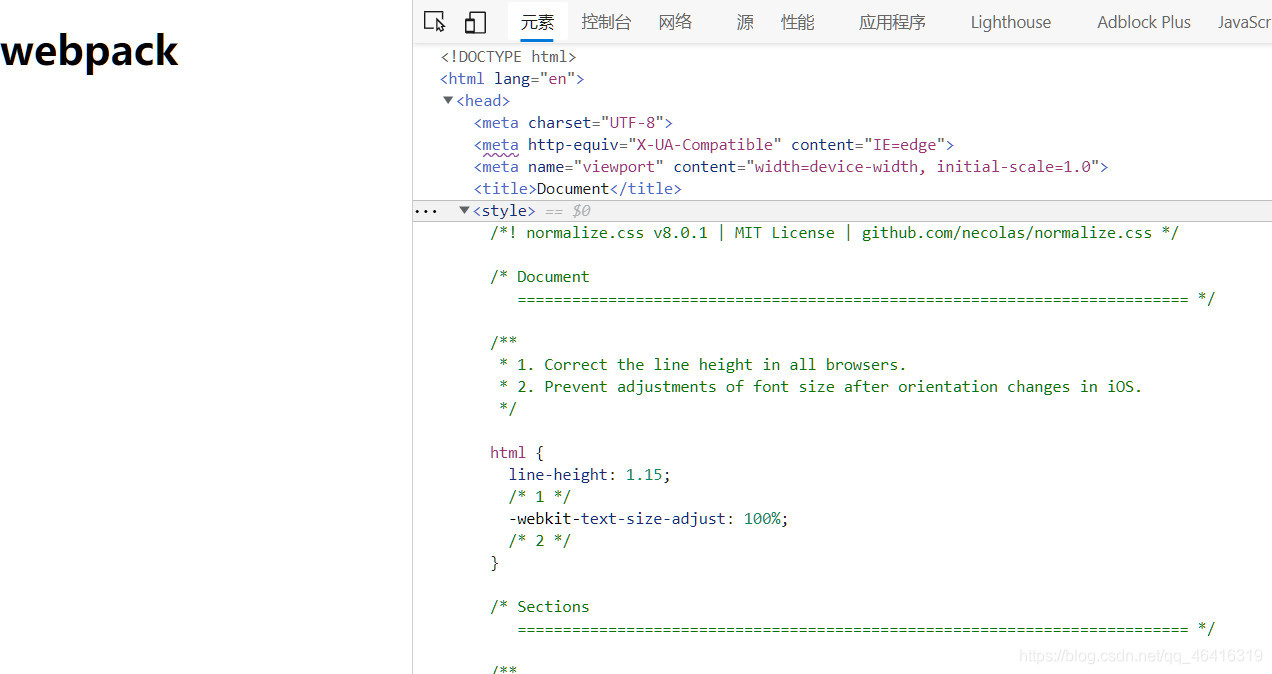Select the meta http-equiv X-UA-Compatible node

(x=714, y=145)
